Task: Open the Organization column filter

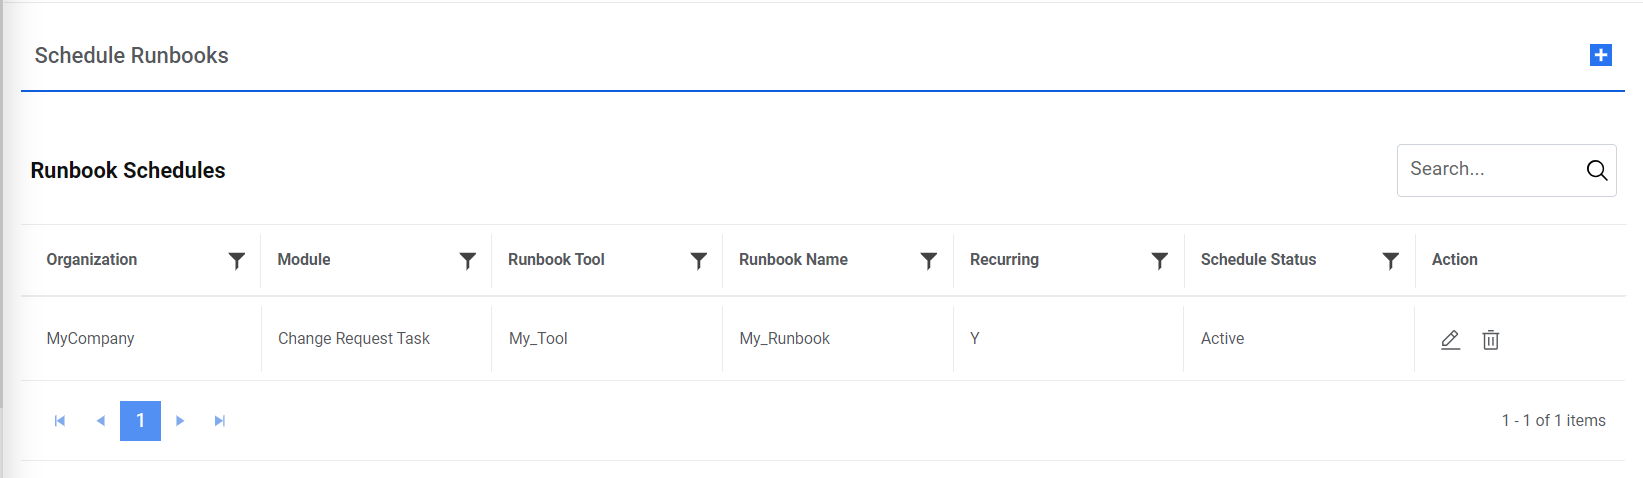Action: point(237,260)
